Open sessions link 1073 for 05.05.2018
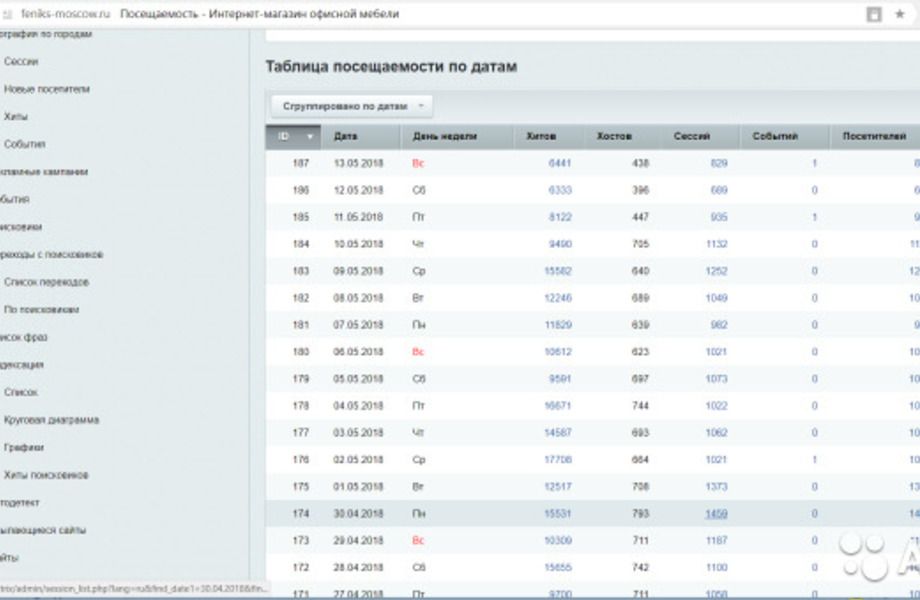The image size is (920, 600). pos(716,379)
